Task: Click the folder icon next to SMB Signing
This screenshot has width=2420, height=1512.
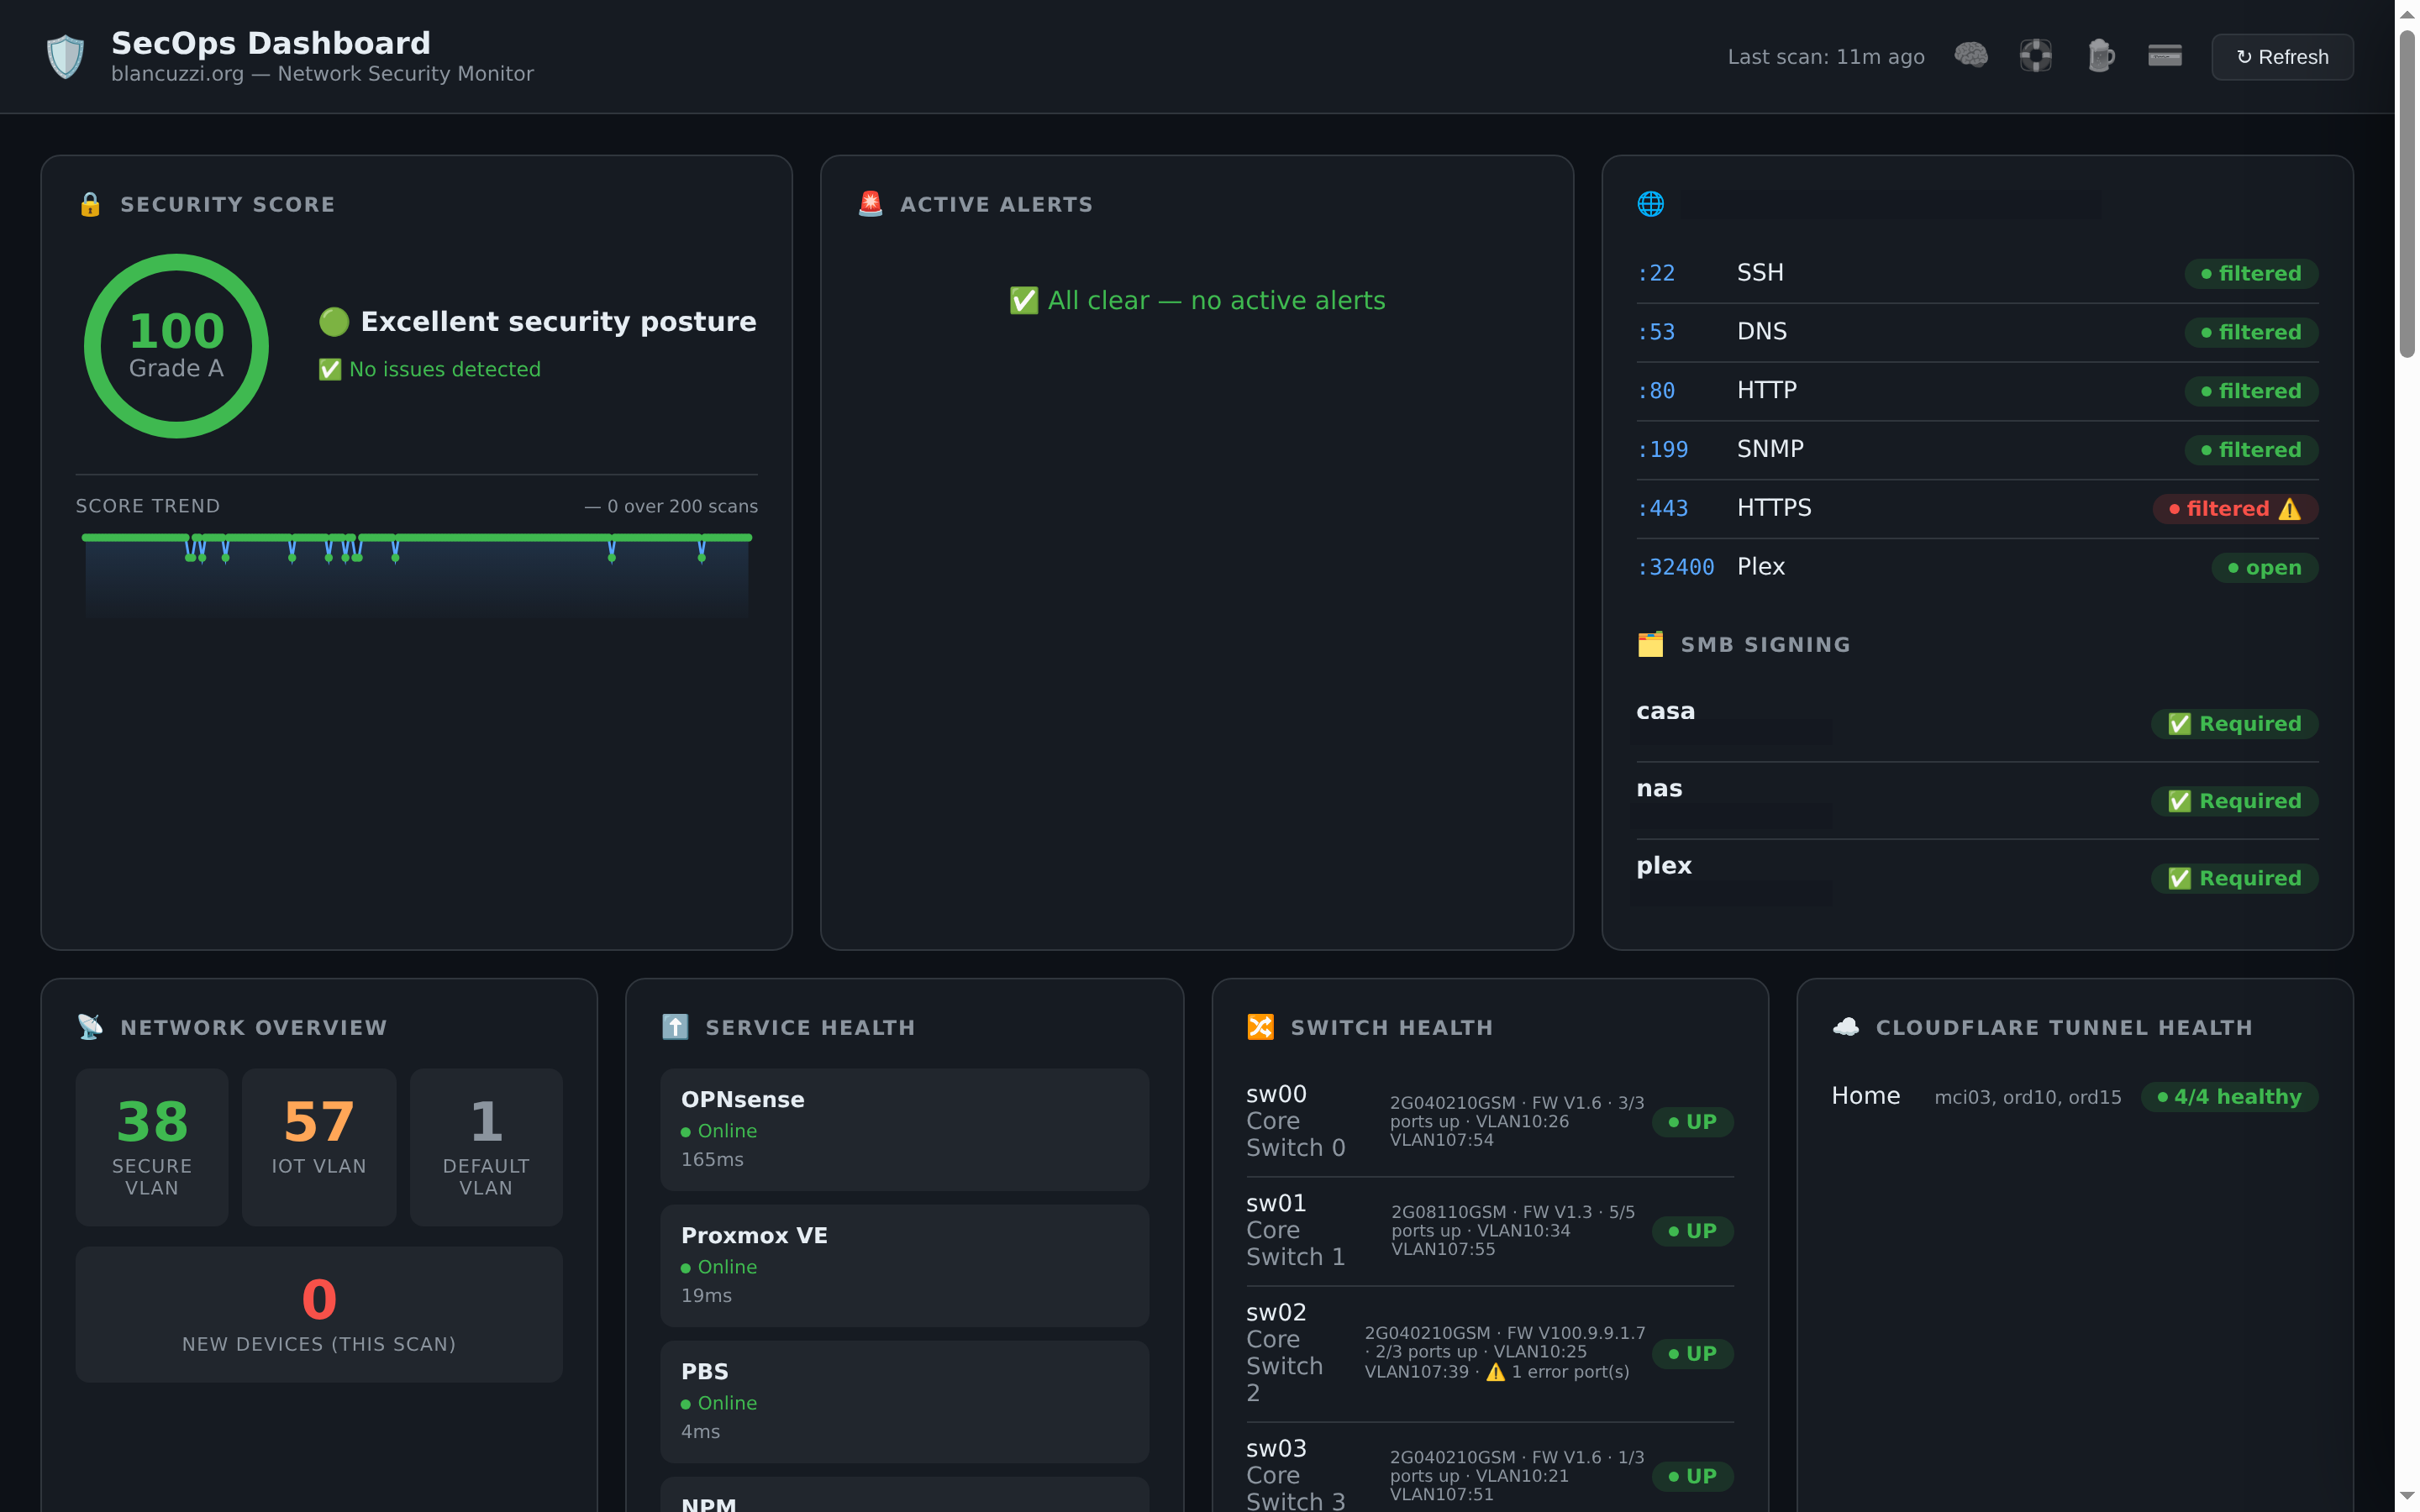Action: 1650,644
